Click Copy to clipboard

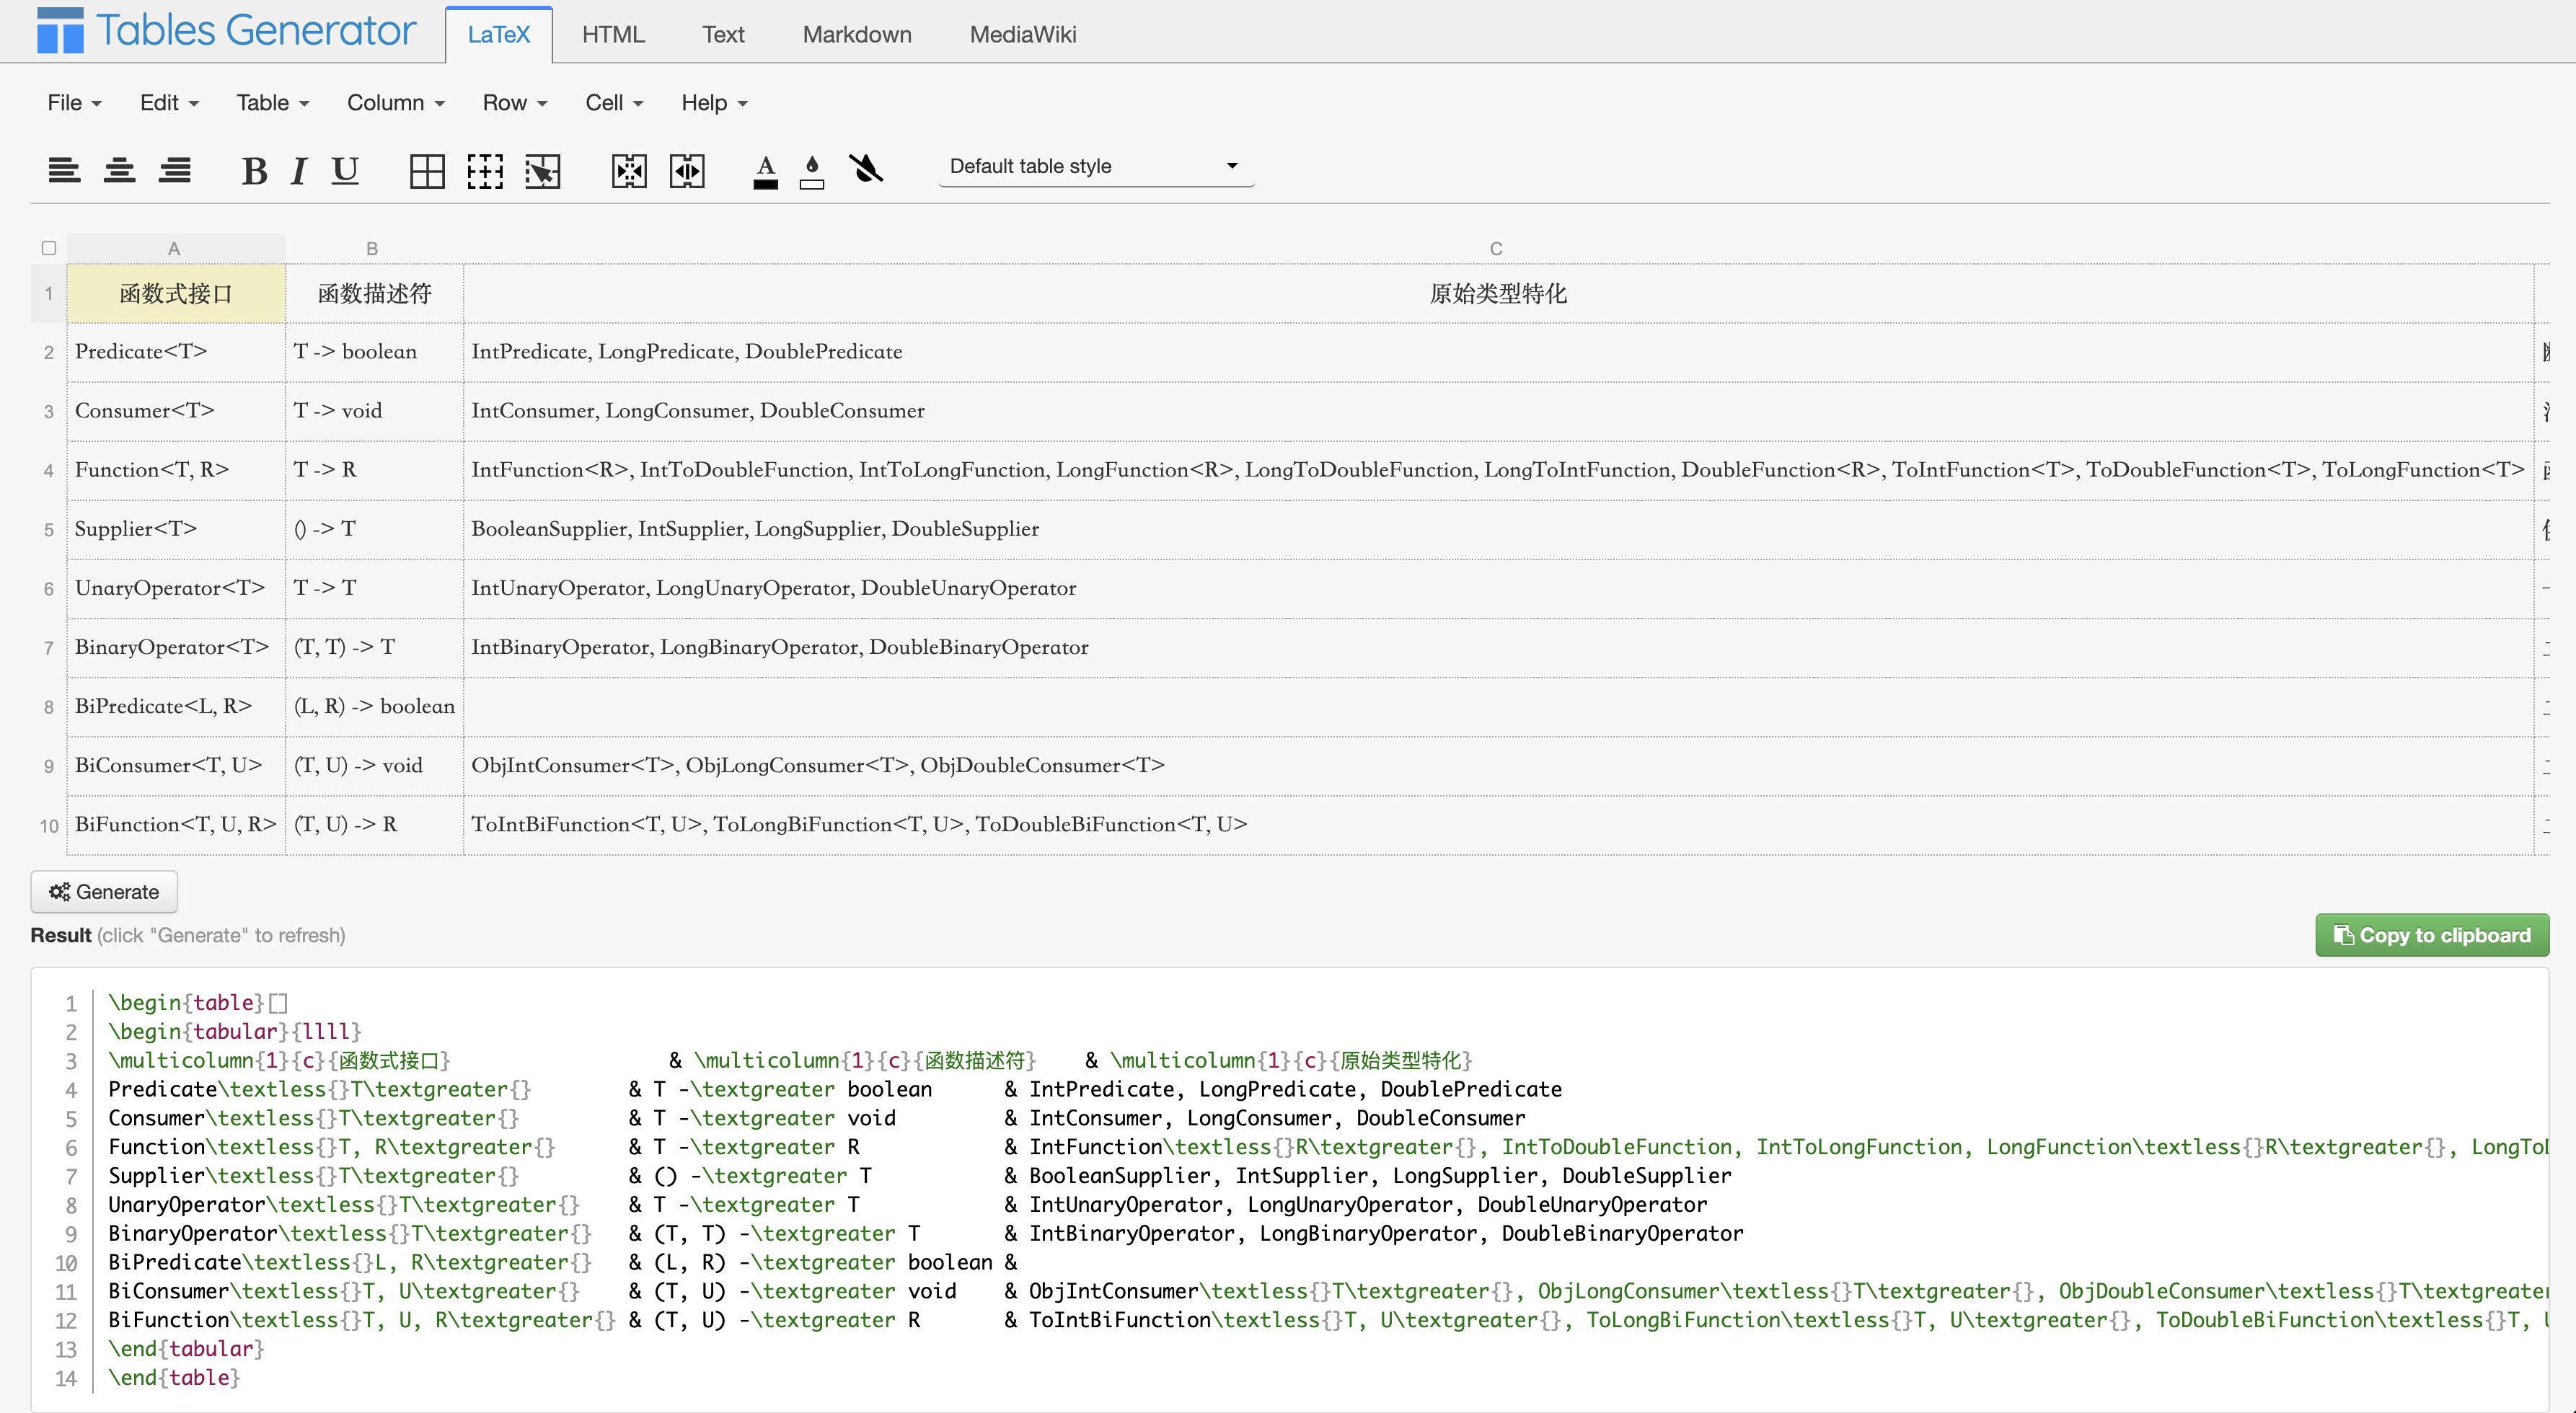[2432, 935]
